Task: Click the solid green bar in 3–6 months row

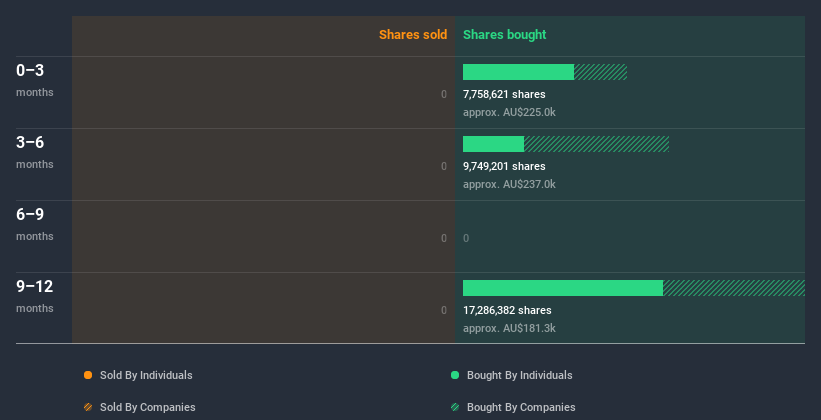Action: point(493,144)
